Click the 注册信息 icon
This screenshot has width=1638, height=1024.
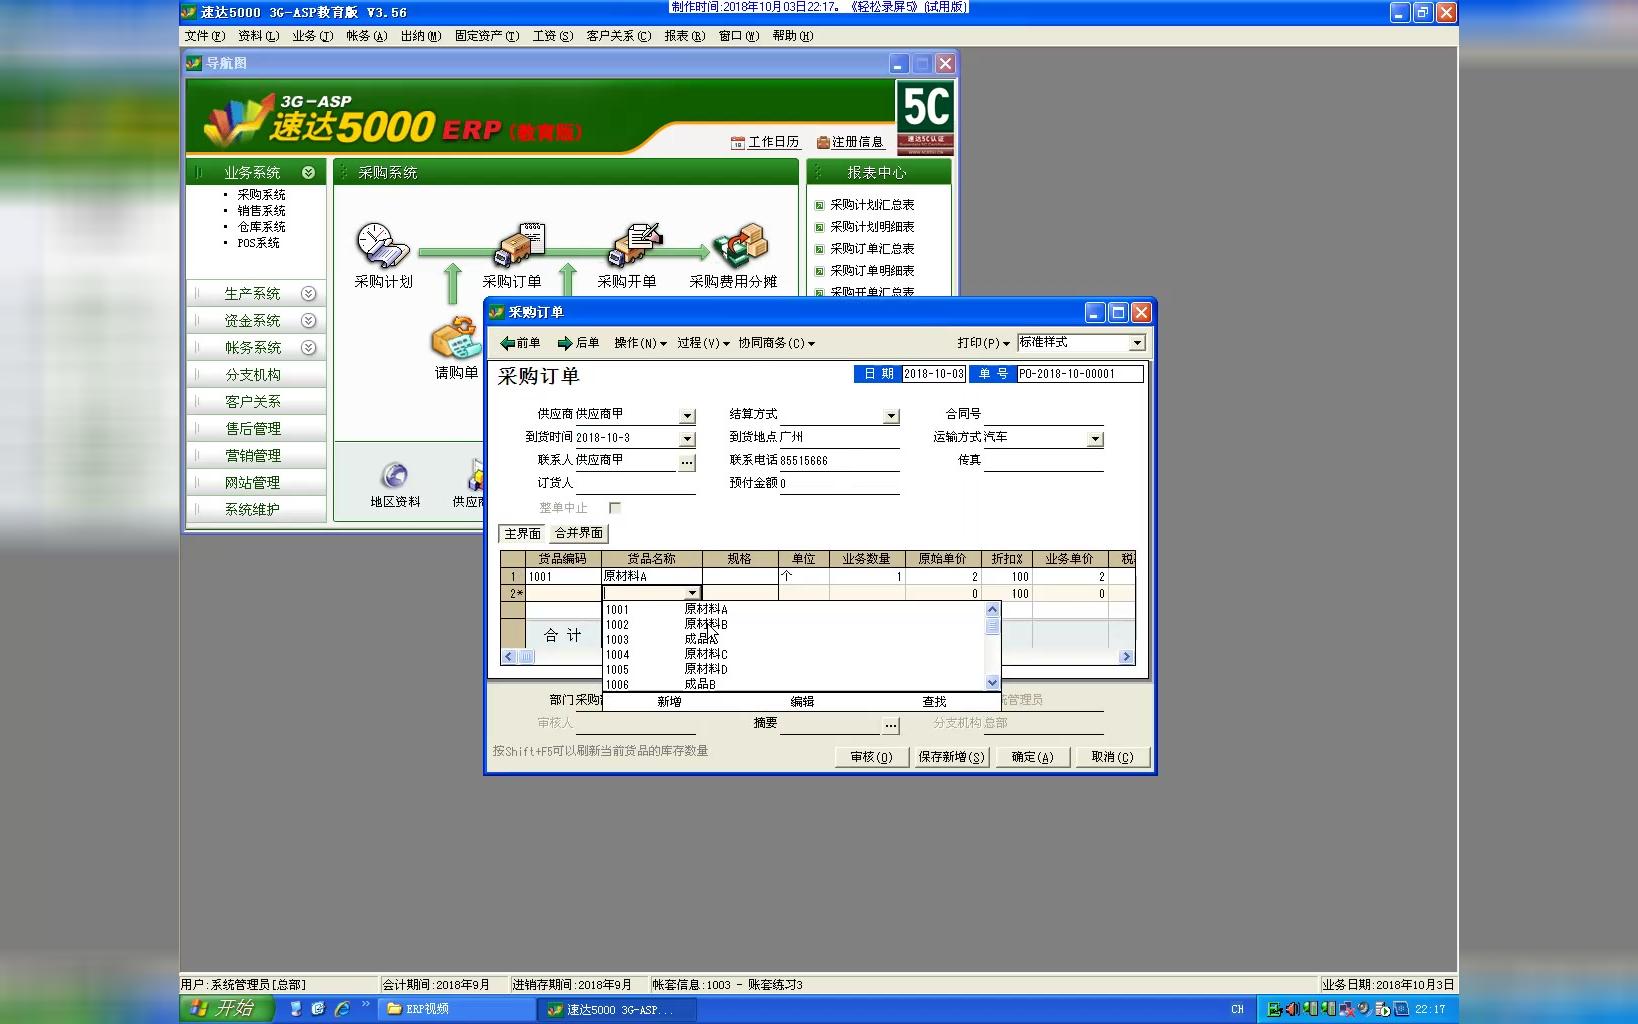pos(823,143)
